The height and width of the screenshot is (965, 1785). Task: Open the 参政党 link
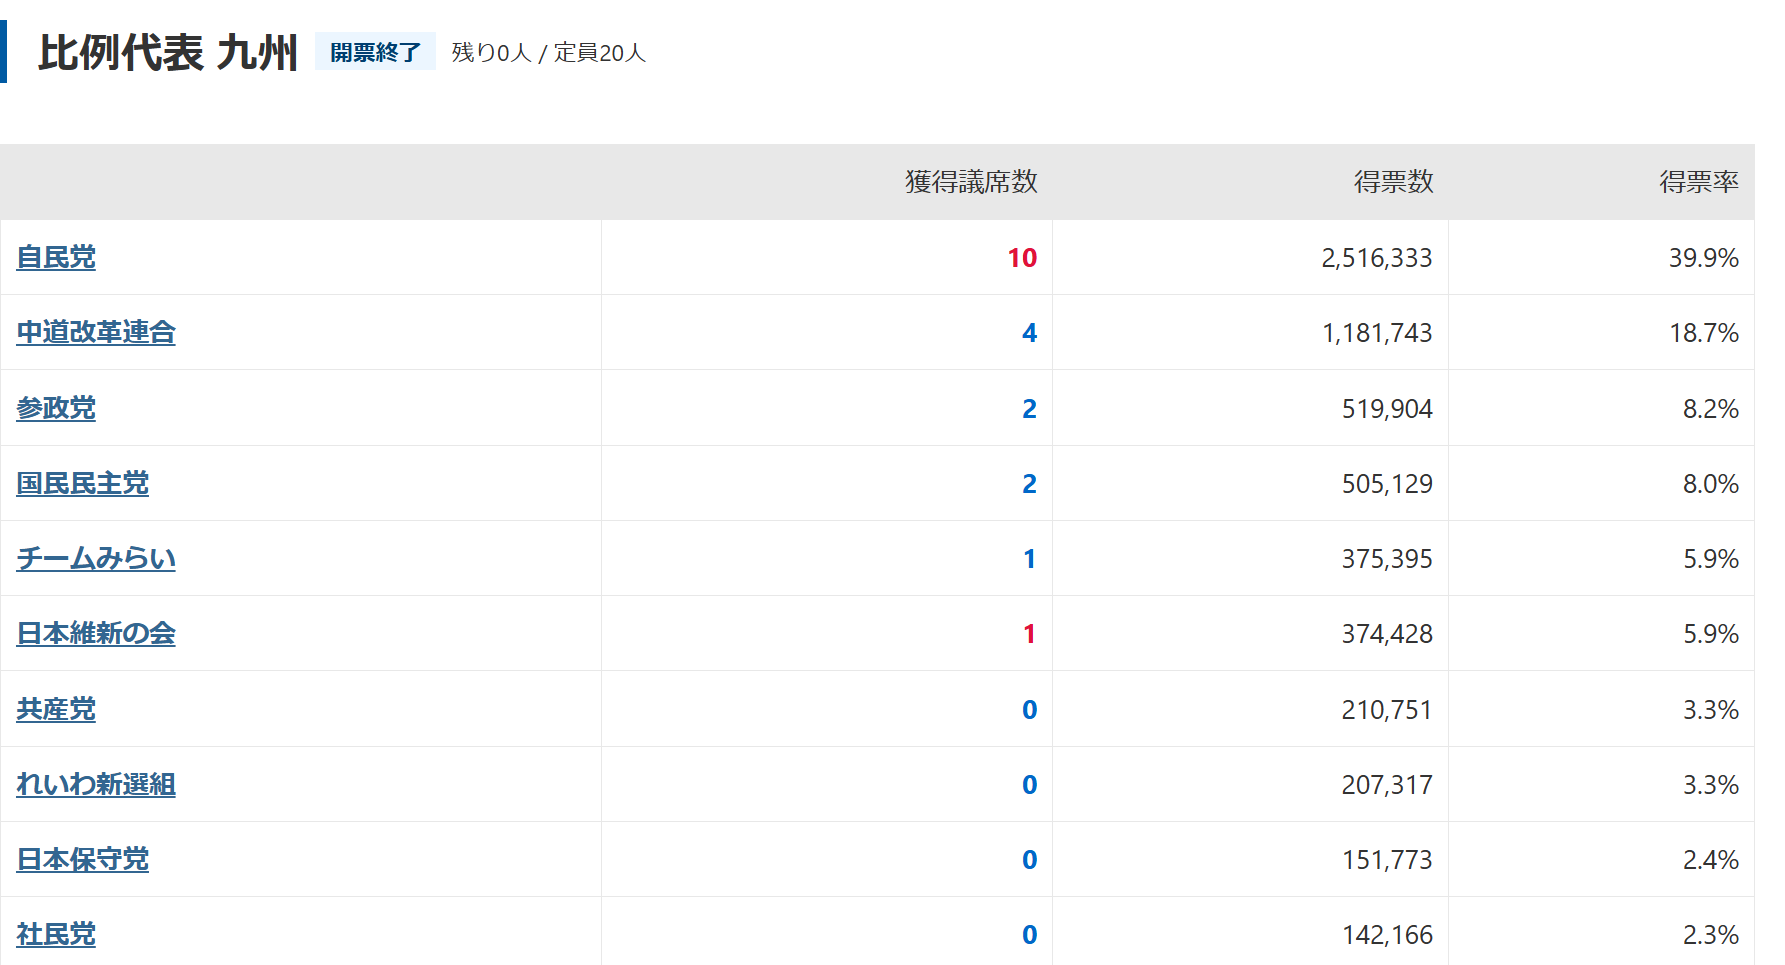(x=56, y=409)
